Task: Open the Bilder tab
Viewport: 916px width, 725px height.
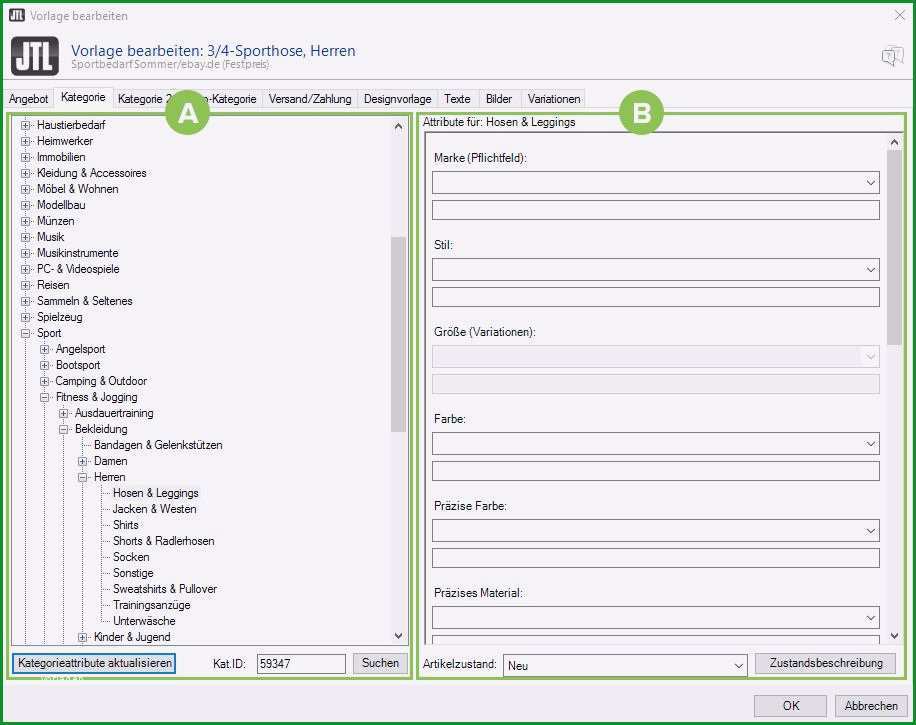Action: 498,99
